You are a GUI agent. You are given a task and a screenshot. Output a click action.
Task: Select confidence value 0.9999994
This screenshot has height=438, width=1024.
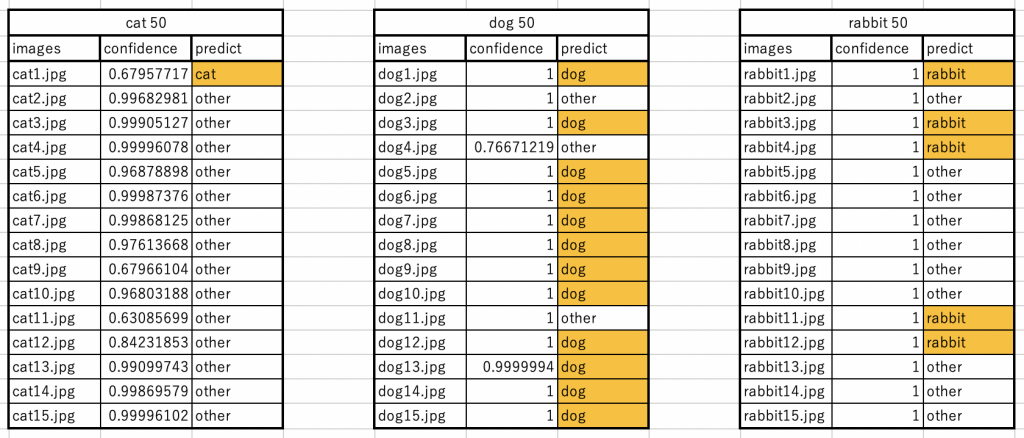pos(511,366)
